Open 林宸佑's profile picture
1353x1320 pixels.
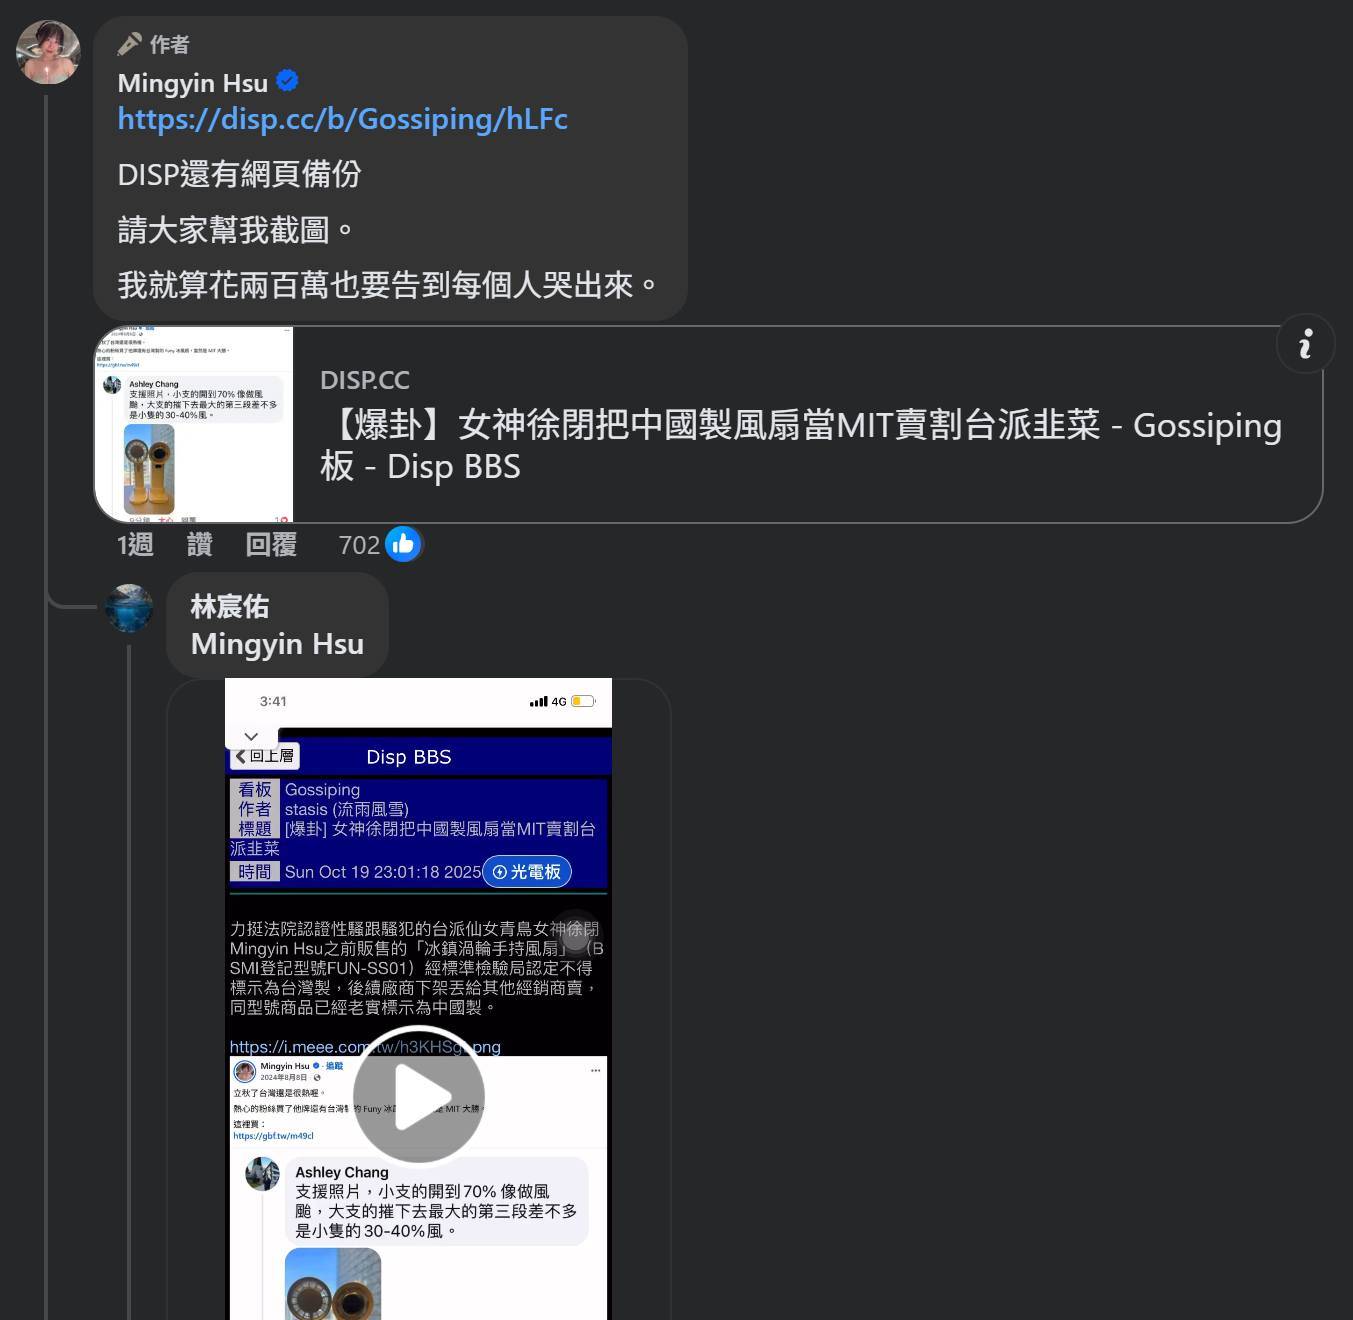point(129,608)
